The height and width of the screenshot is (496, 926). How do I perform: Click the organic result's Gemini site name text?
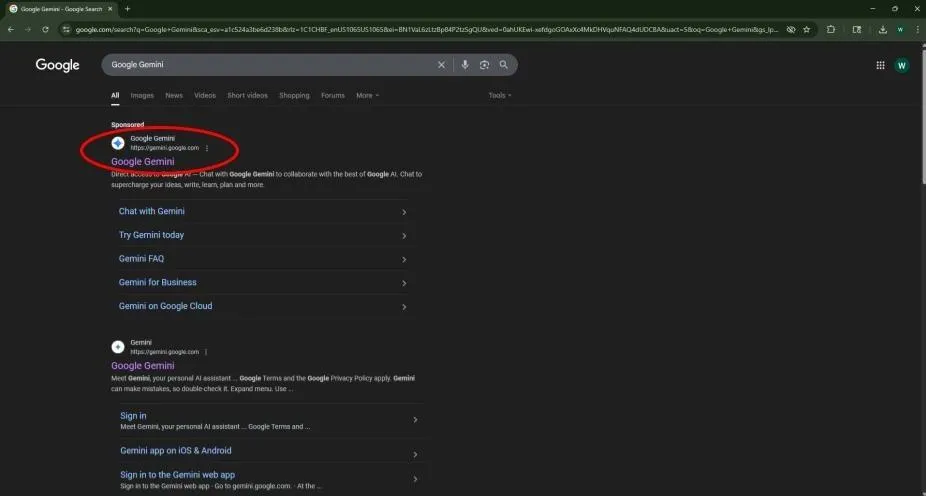pos(141,342)
